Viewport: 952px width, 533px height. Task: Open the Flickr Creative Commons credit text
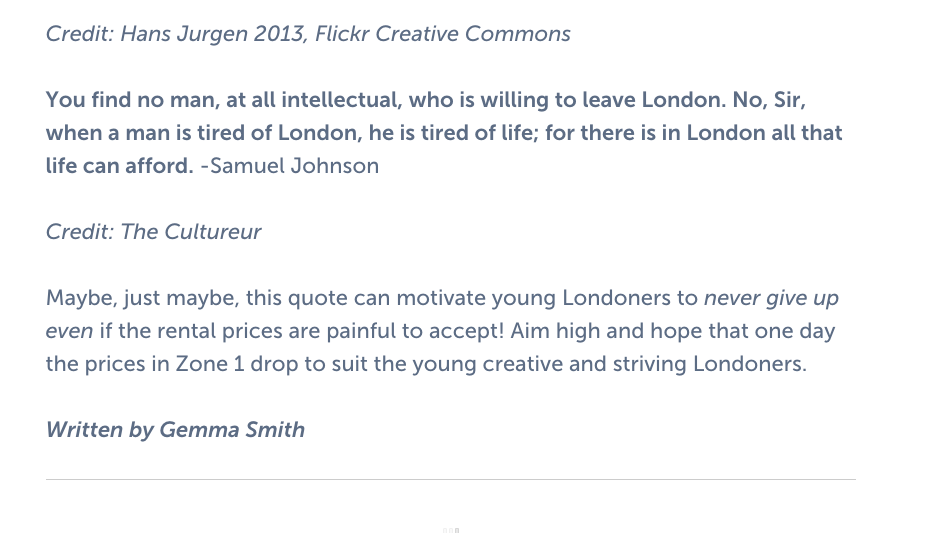(x=442, y=34)
